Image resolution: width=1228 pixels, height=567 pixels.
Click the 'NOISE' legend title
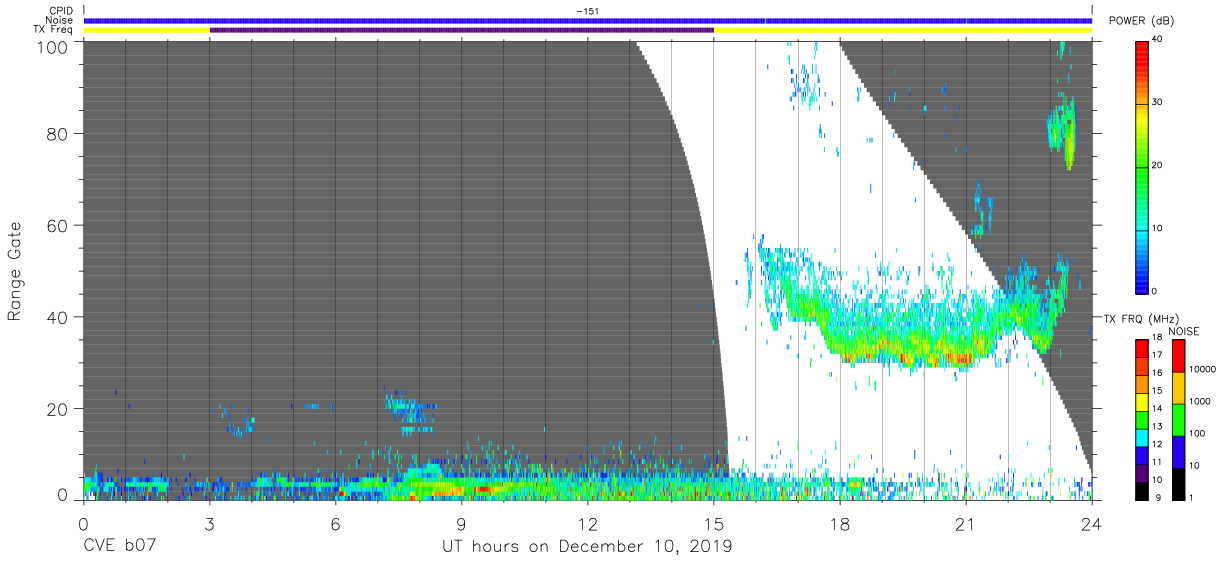(x=1183, y=331)
